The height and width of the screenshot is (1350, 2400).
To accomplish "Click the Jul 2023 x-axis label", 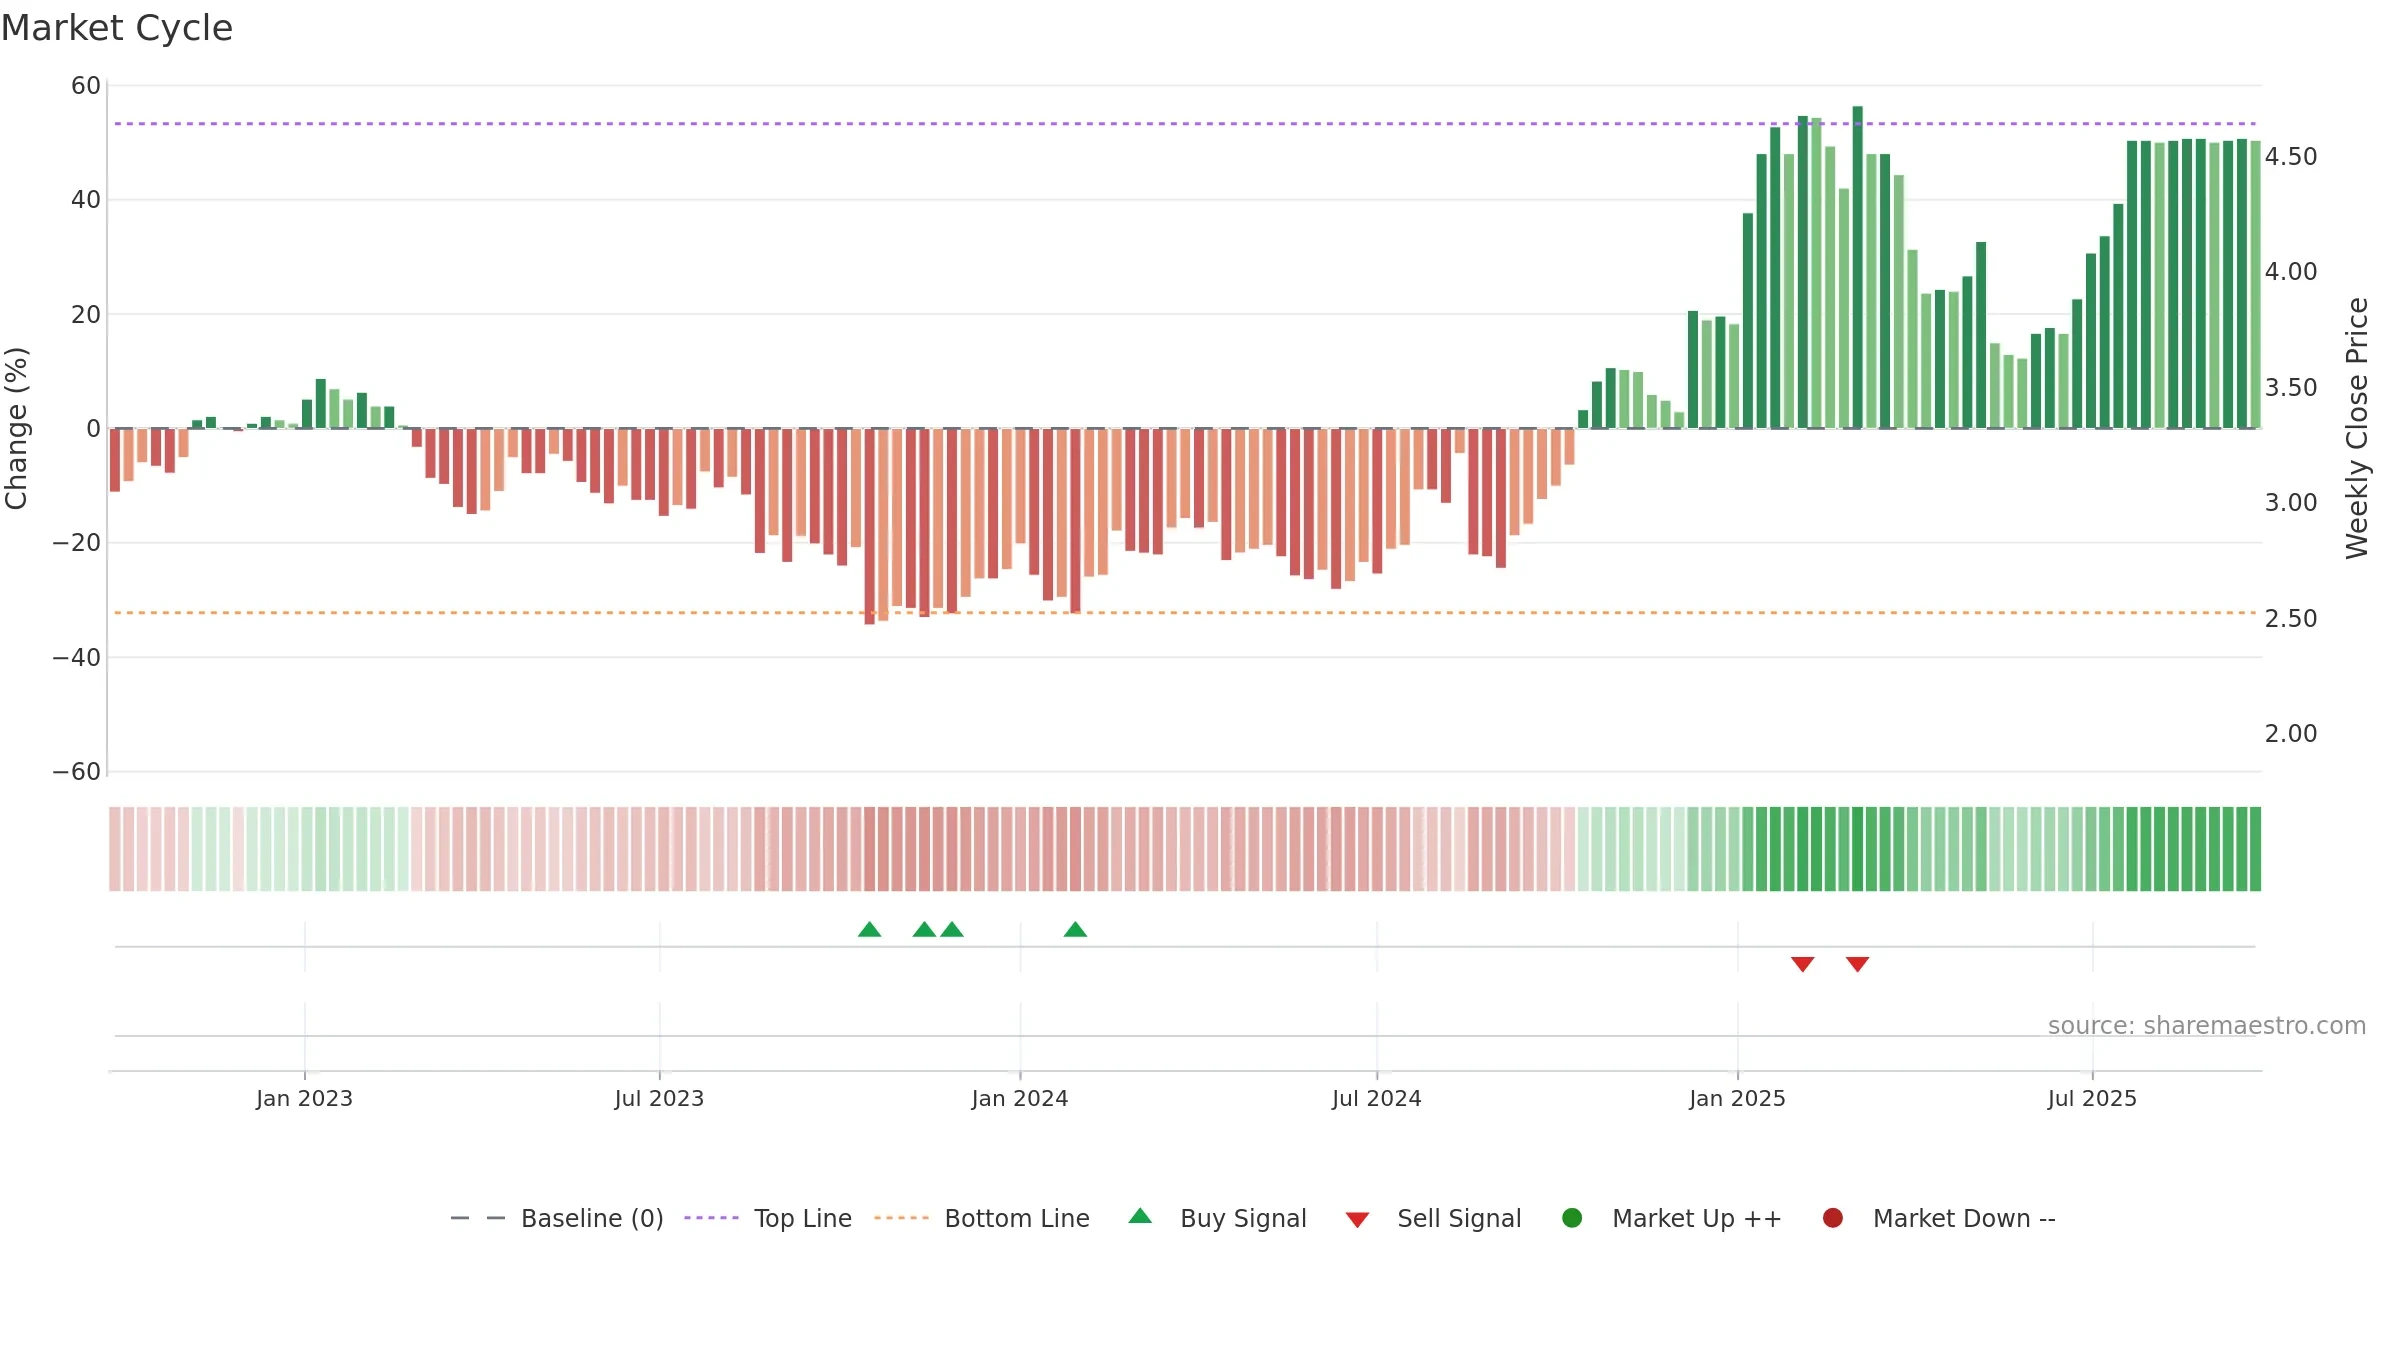I will pyautogui.click(x=659, y=1098).
